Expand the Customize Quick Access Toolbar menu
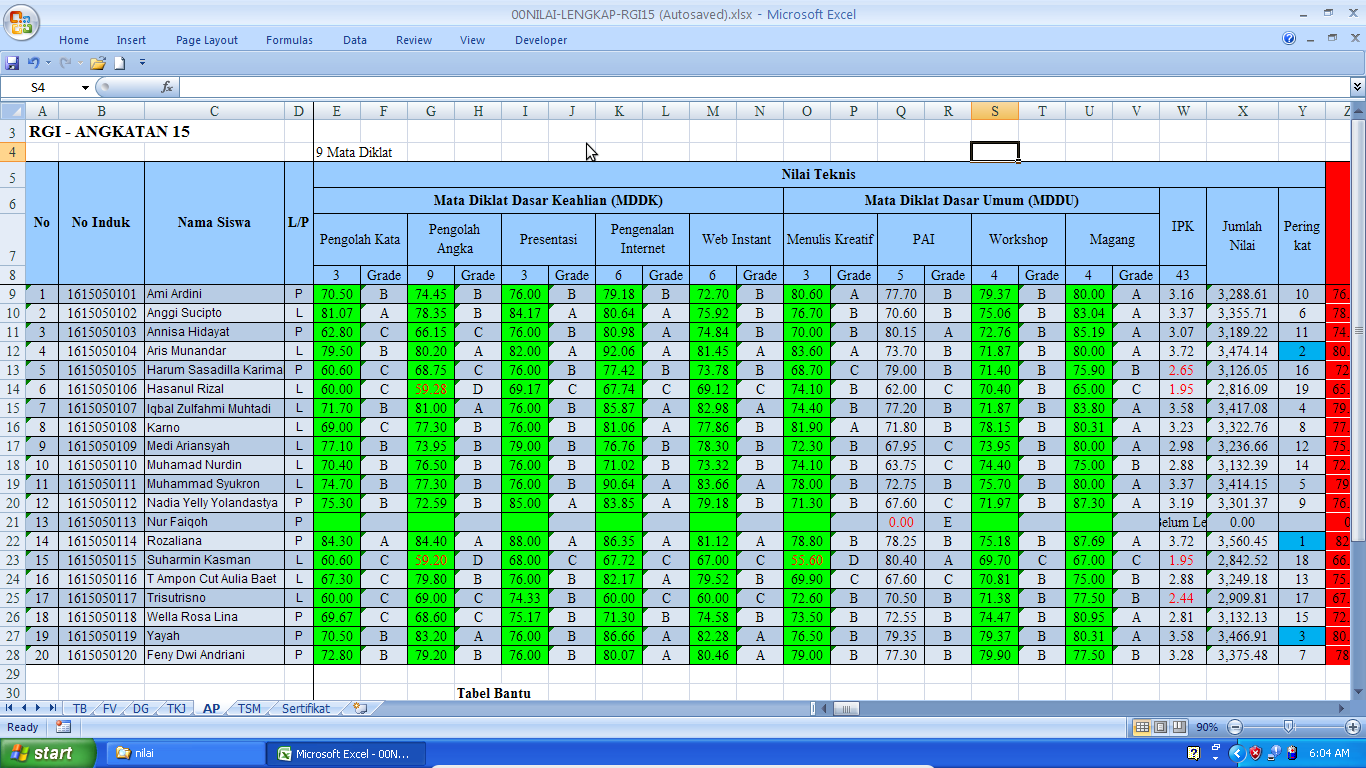 click(142, 63)
